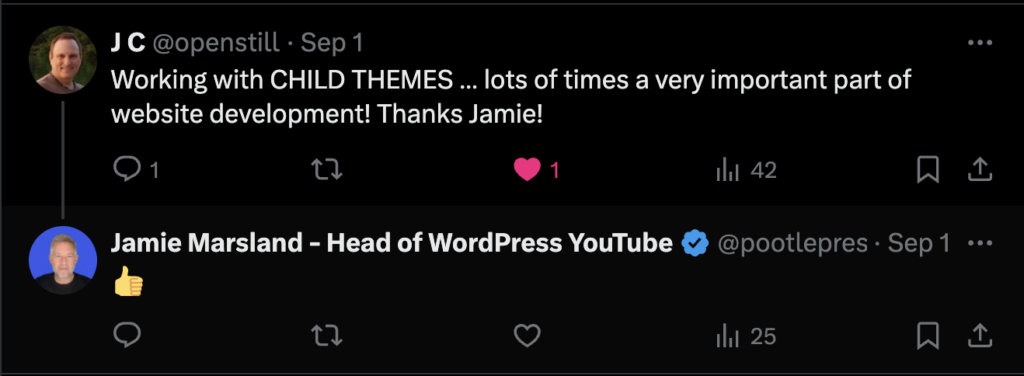Image resolution: width=1024 pixels, height=376 pixels.
Task: Reply to J C's child themes tweet
Action: pyautogui.click(x=136, y=170)
